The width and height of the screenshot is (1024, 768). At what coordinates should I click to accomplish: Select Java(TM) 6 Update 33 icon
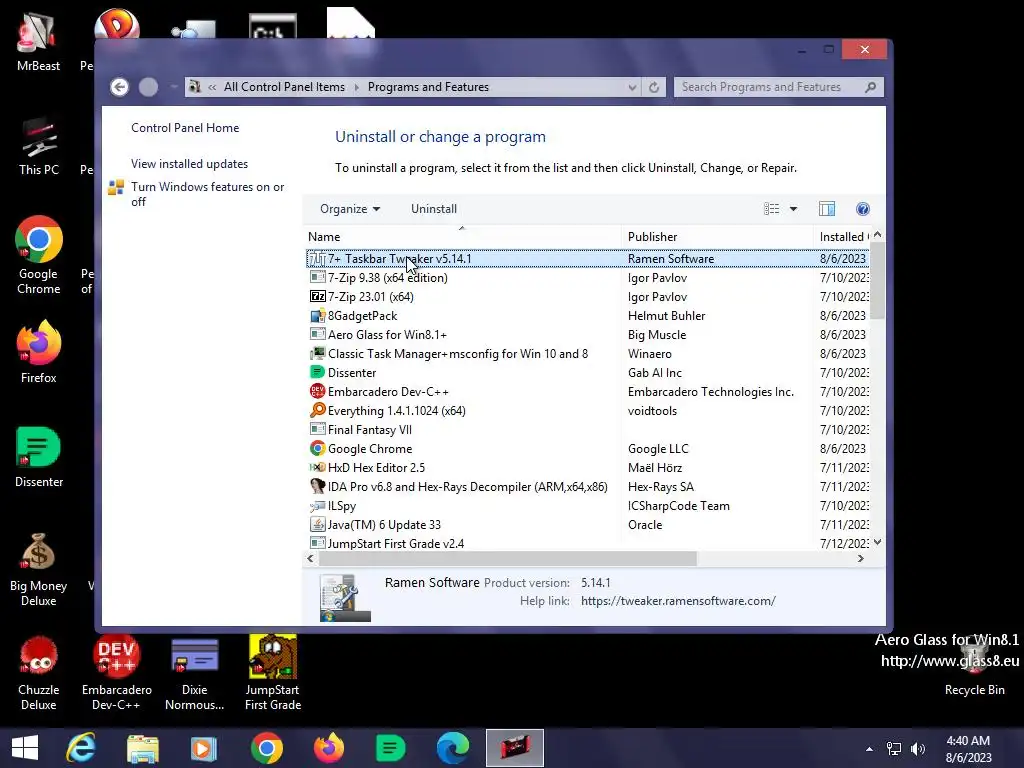(317, 524)
